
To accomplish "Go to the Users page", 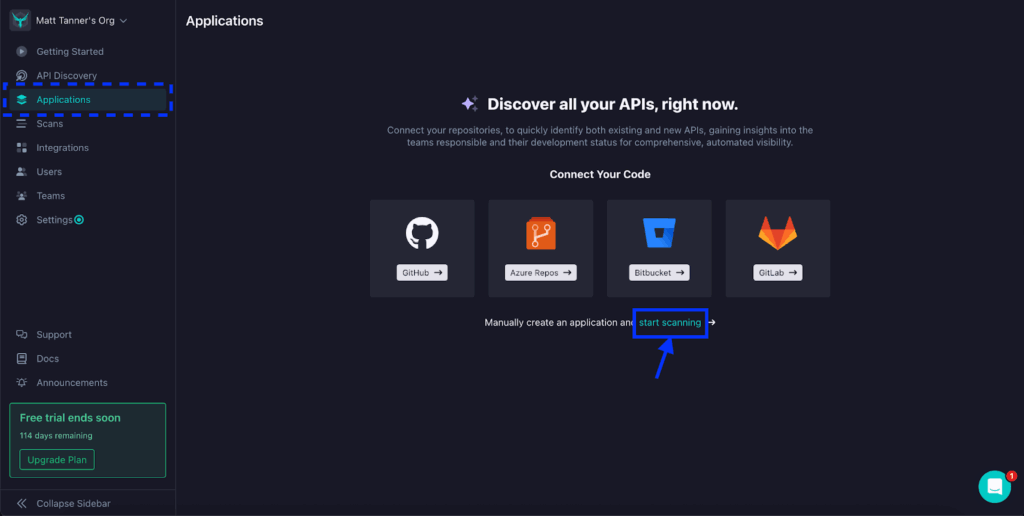I will (x=49, y=172).
